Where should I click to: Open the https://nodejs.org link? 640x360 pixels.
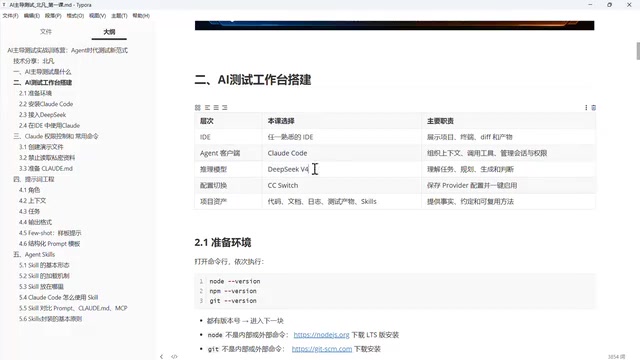(x=321, y=335)
